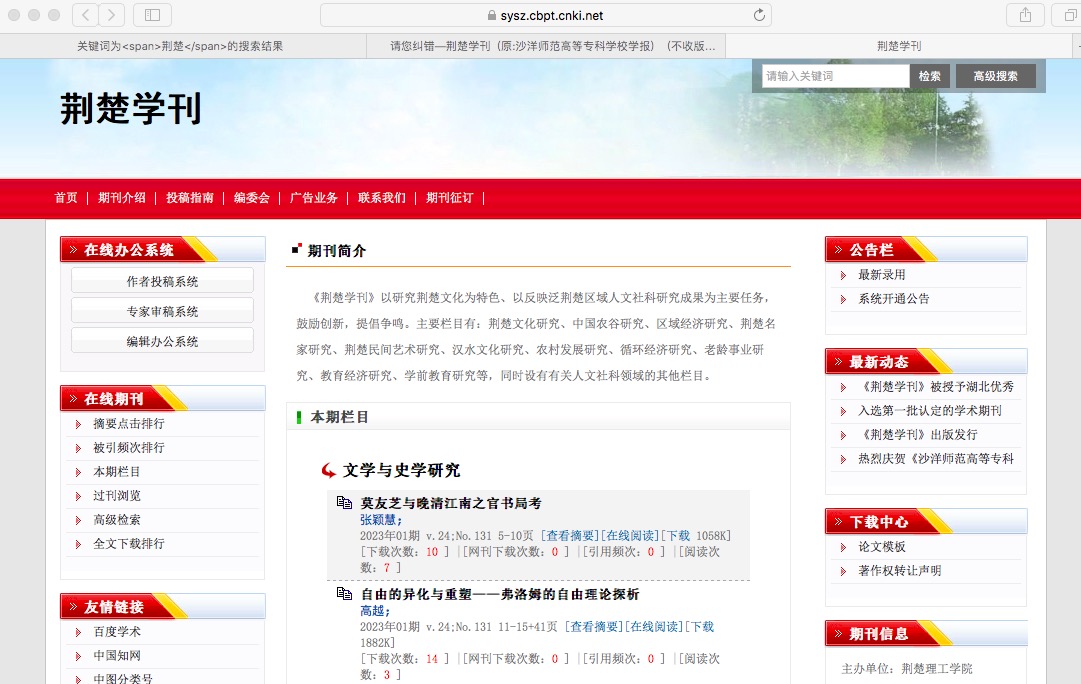
Task: Open 摘要点击排行 link
Action: [x=129, y=423]
